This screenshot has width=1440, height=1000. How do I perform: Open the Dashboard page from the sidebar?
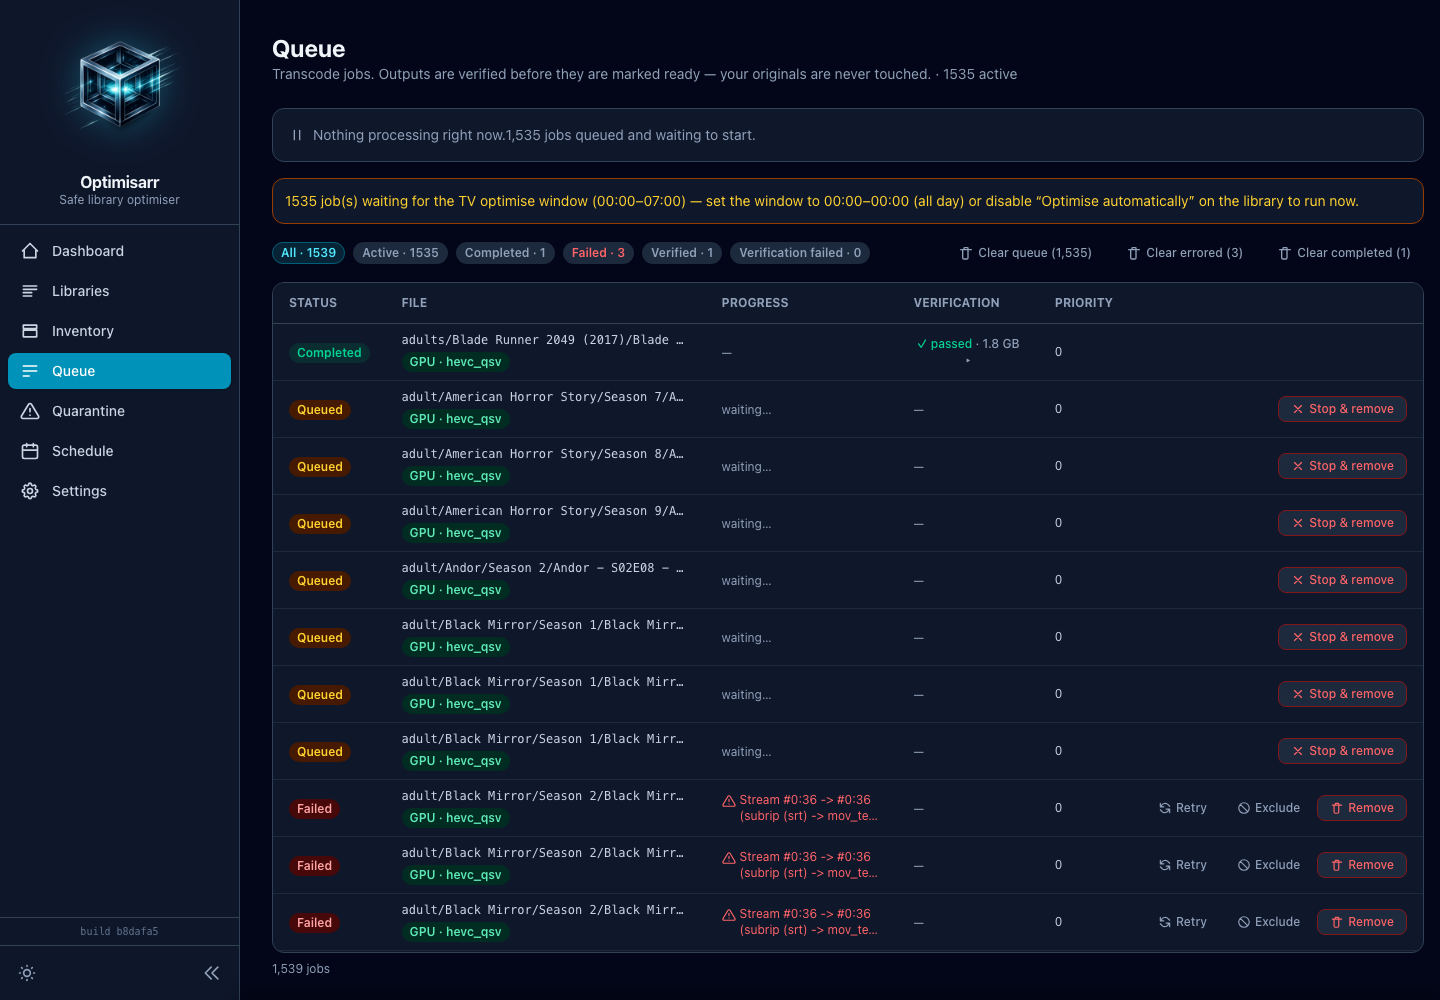[x=119, y=251]
